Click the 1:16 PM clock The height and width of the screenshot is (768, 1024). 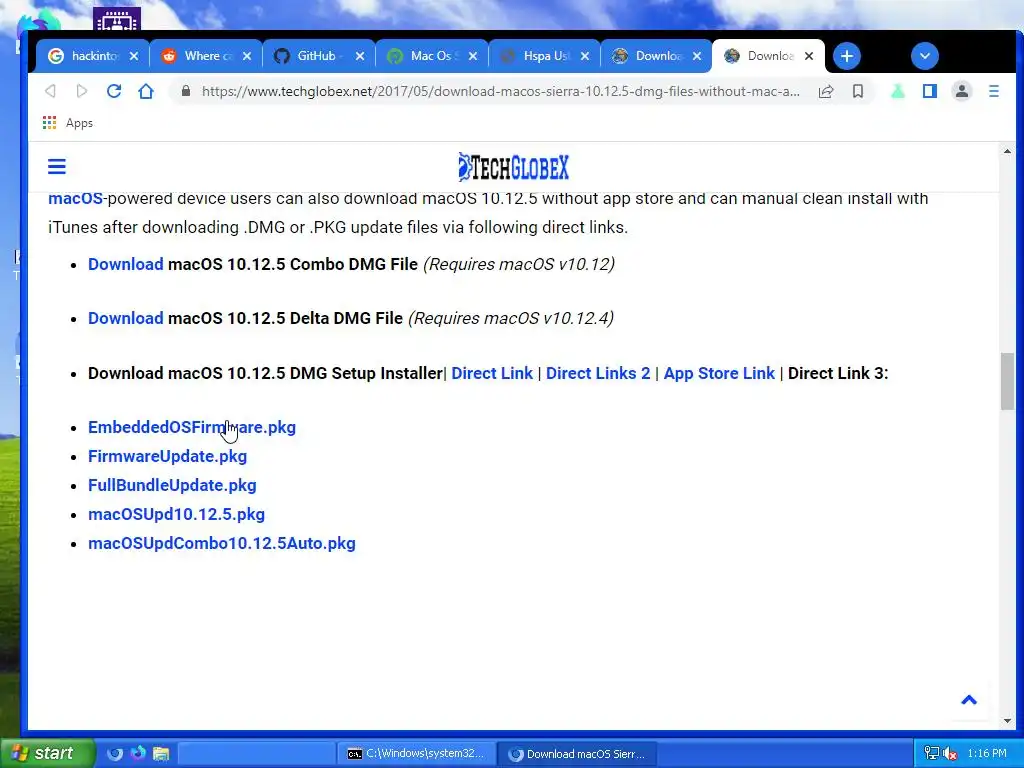tap(987, 754)
